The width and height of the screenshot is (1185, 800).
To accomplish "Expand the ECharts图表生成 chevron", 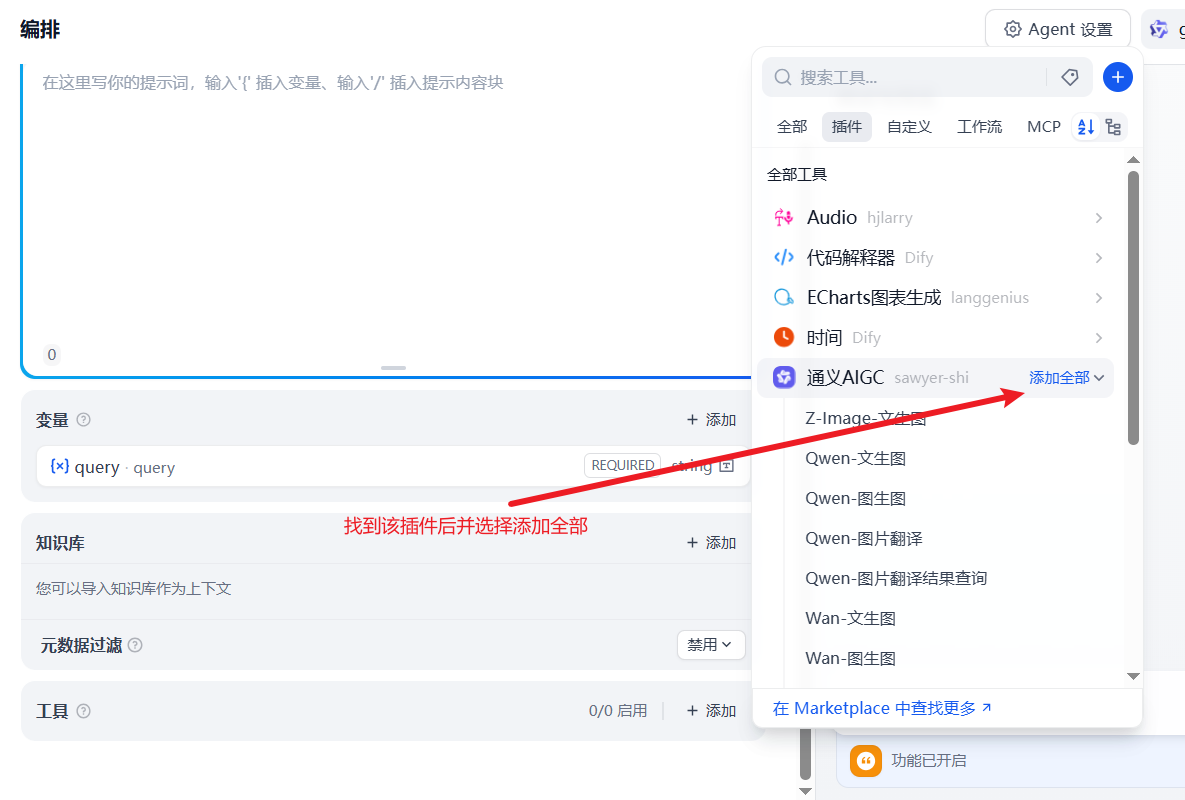I will (x=1099, y=298).
